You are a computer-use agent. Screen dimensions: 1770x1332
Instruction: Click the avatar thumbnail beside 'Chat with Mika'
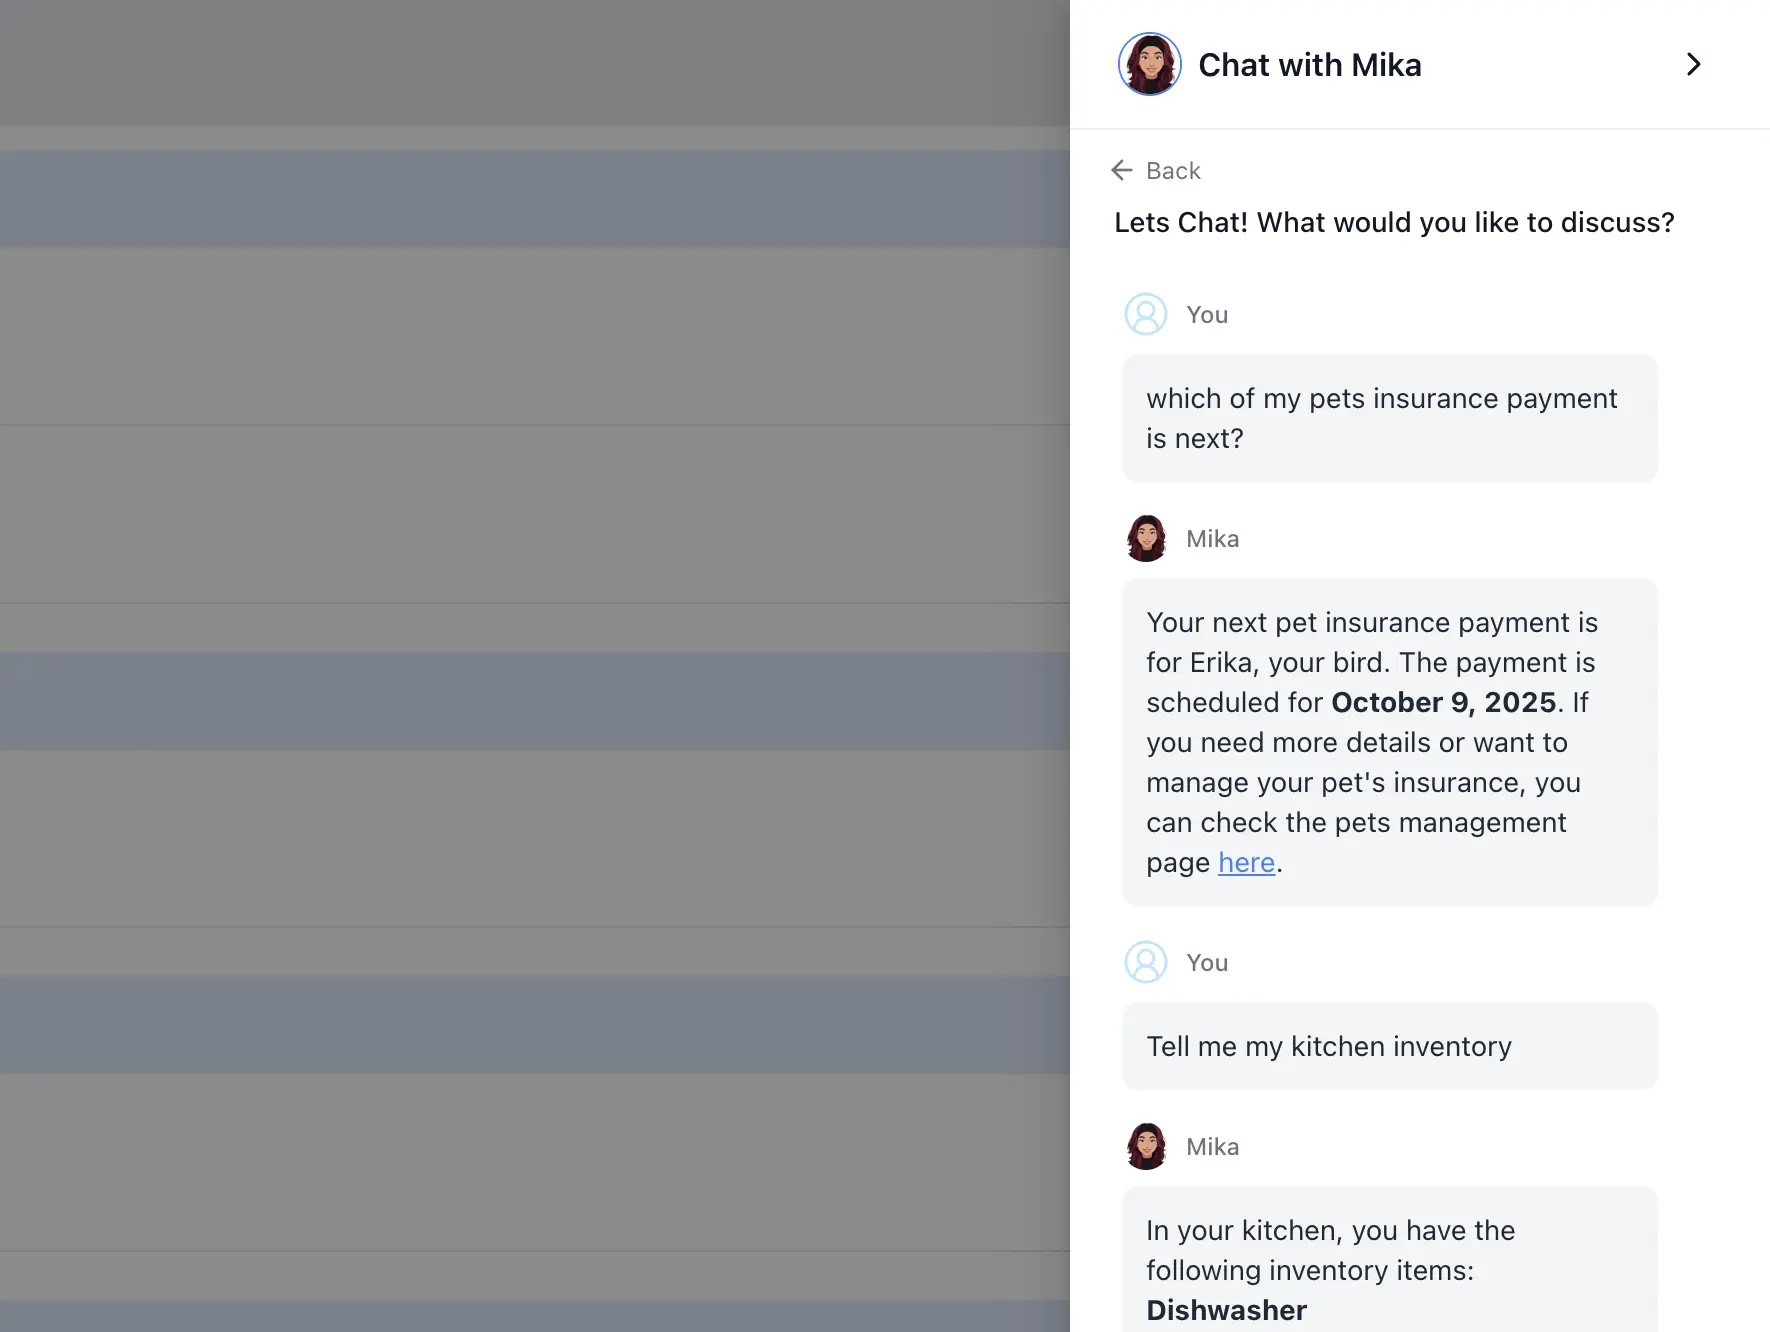(1149, 63)
